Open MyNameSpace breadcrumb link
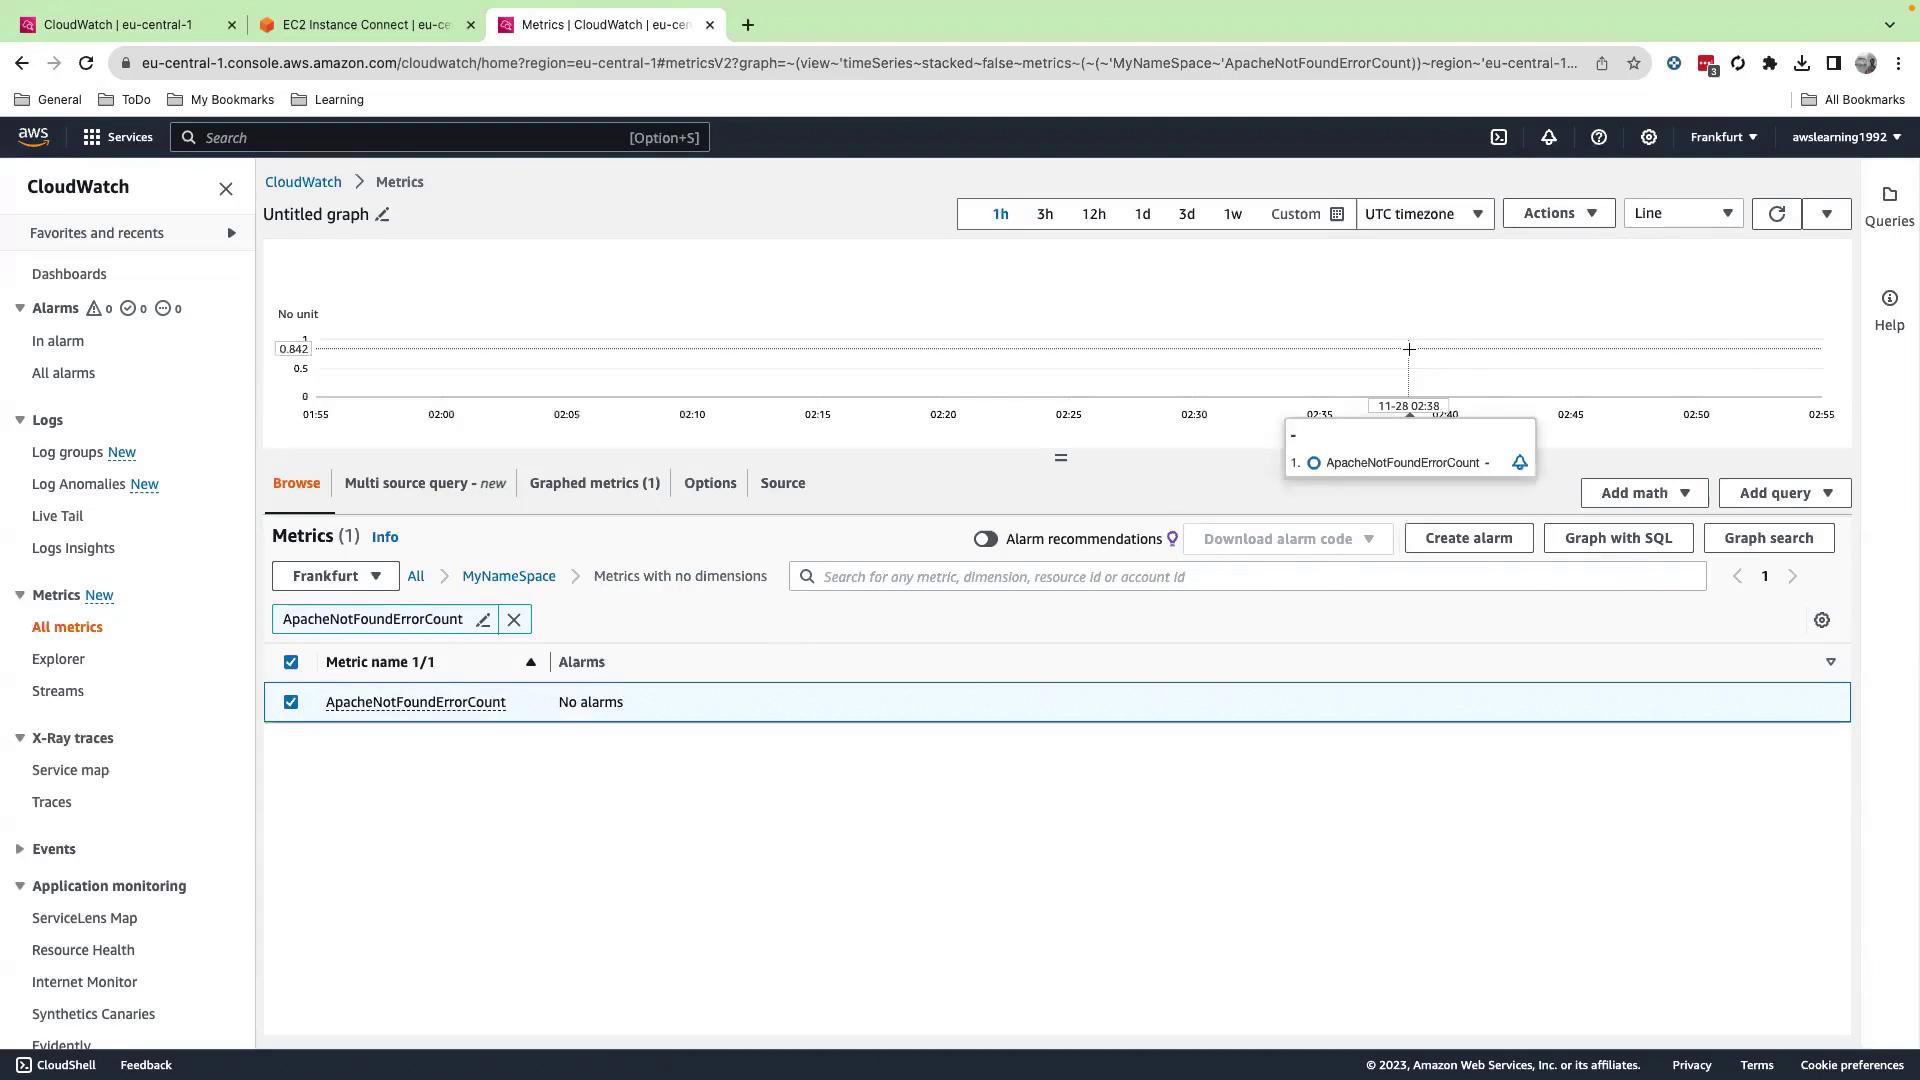Screen dimensions: 1920x1080 point(509,576)
